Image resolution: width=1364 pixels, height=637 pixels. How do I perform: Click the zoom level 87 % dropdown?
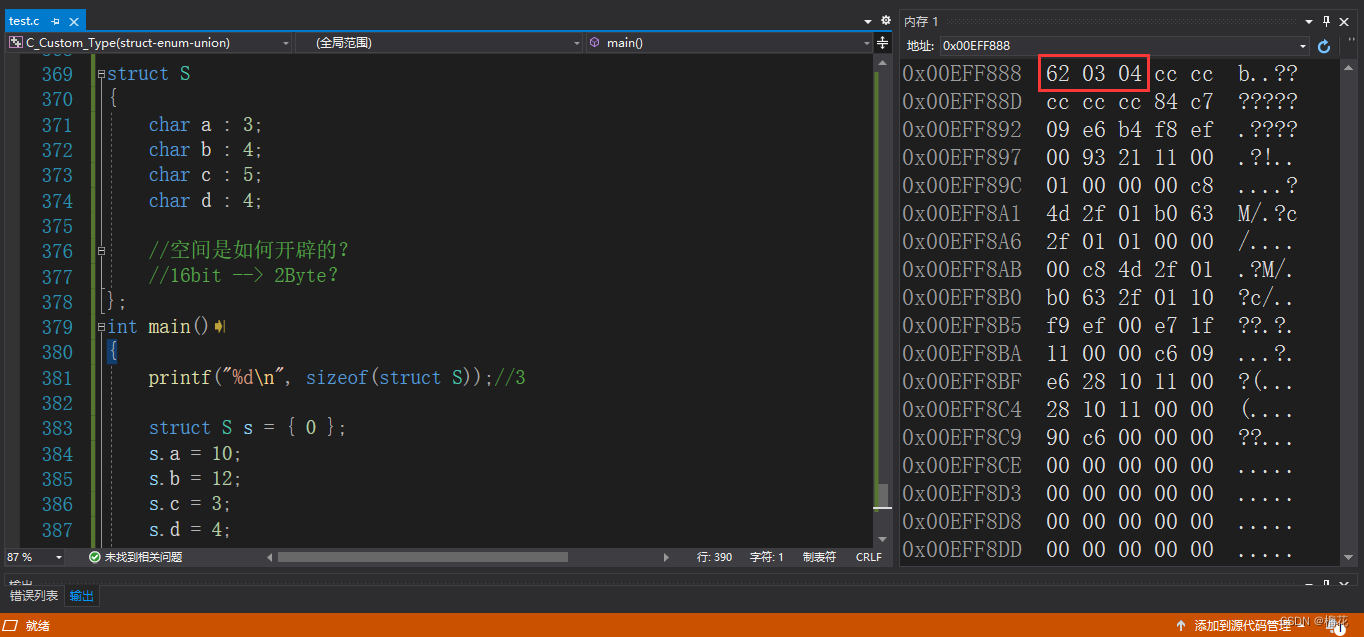(36, 557)
